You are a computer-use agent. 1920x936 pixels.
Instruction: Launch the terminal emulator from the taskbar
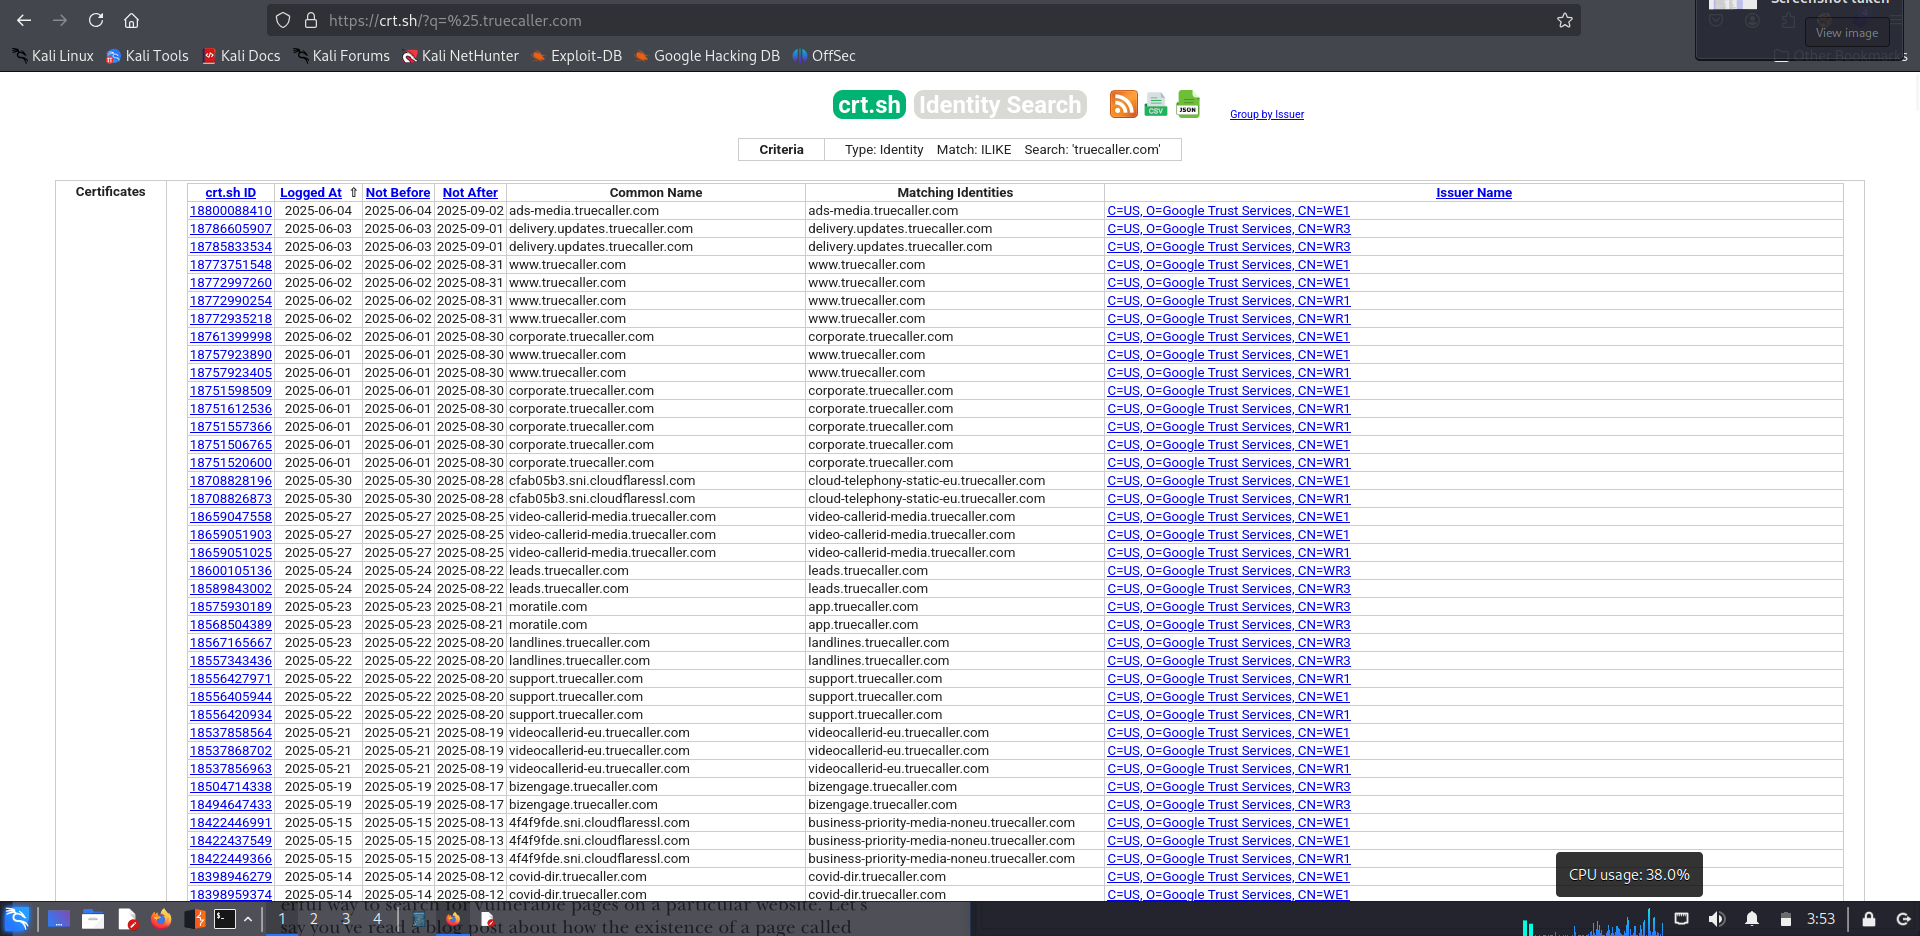point(225,919)
